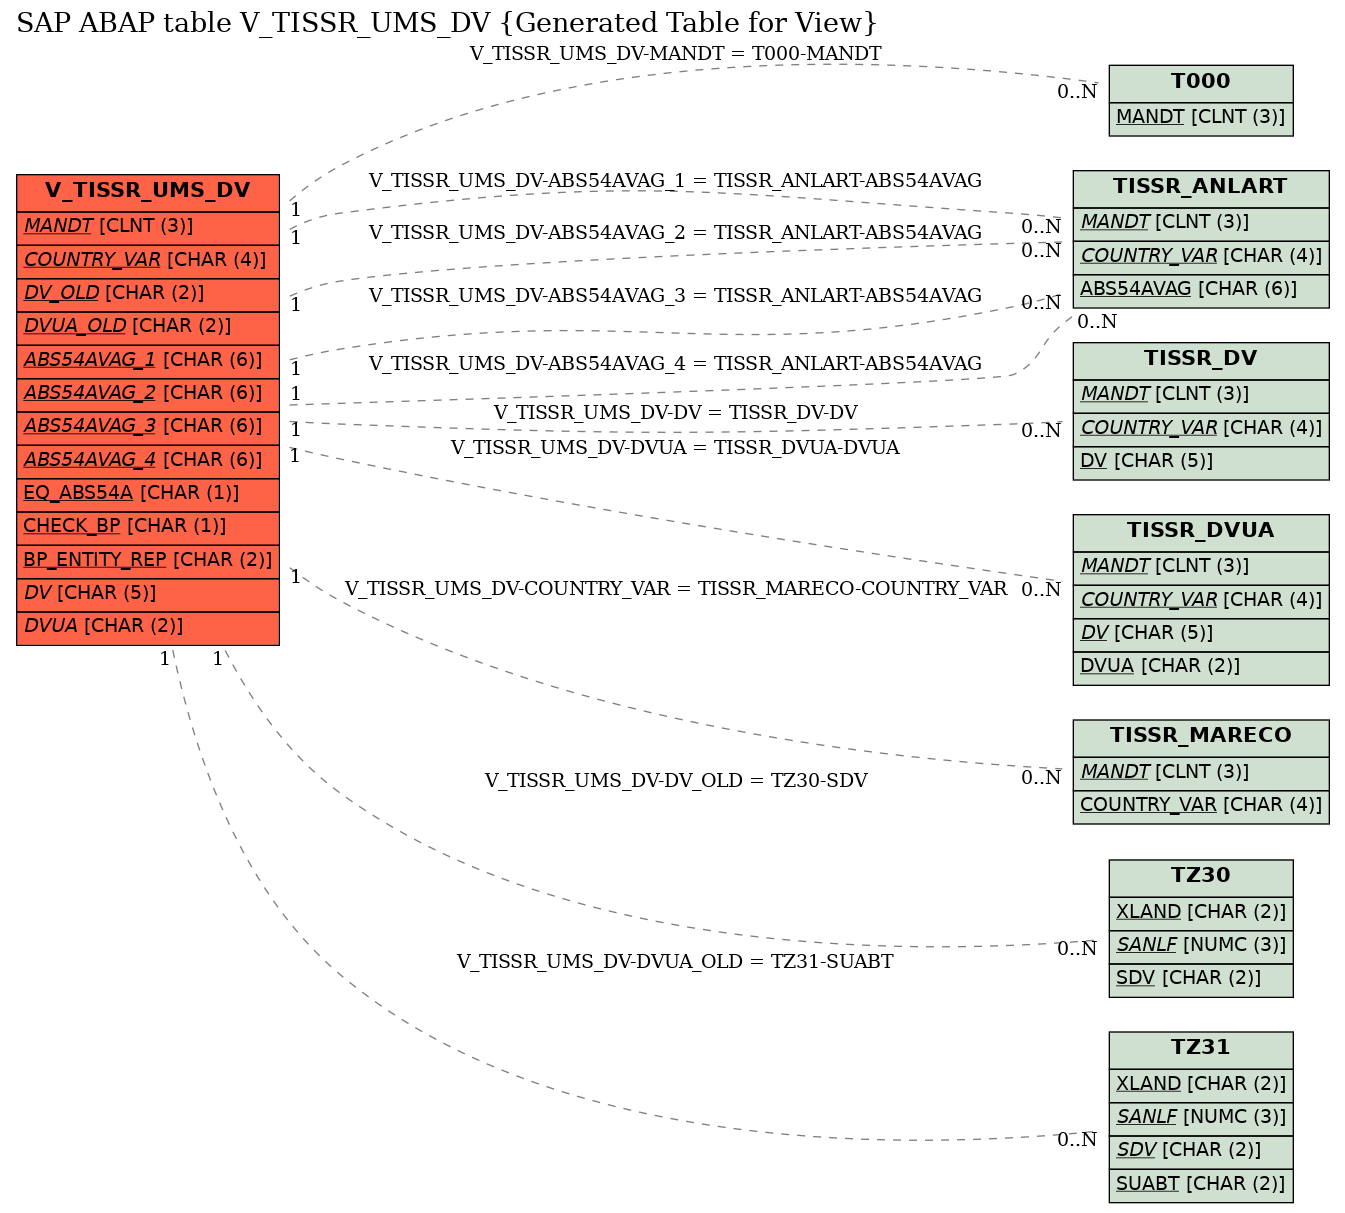Screen dimensions: 1345x1213
Task: Click the COUNTRY_VAR = TISSR_MARECO-COUNTRY_VAR relation label
Action: pos(675,589)
